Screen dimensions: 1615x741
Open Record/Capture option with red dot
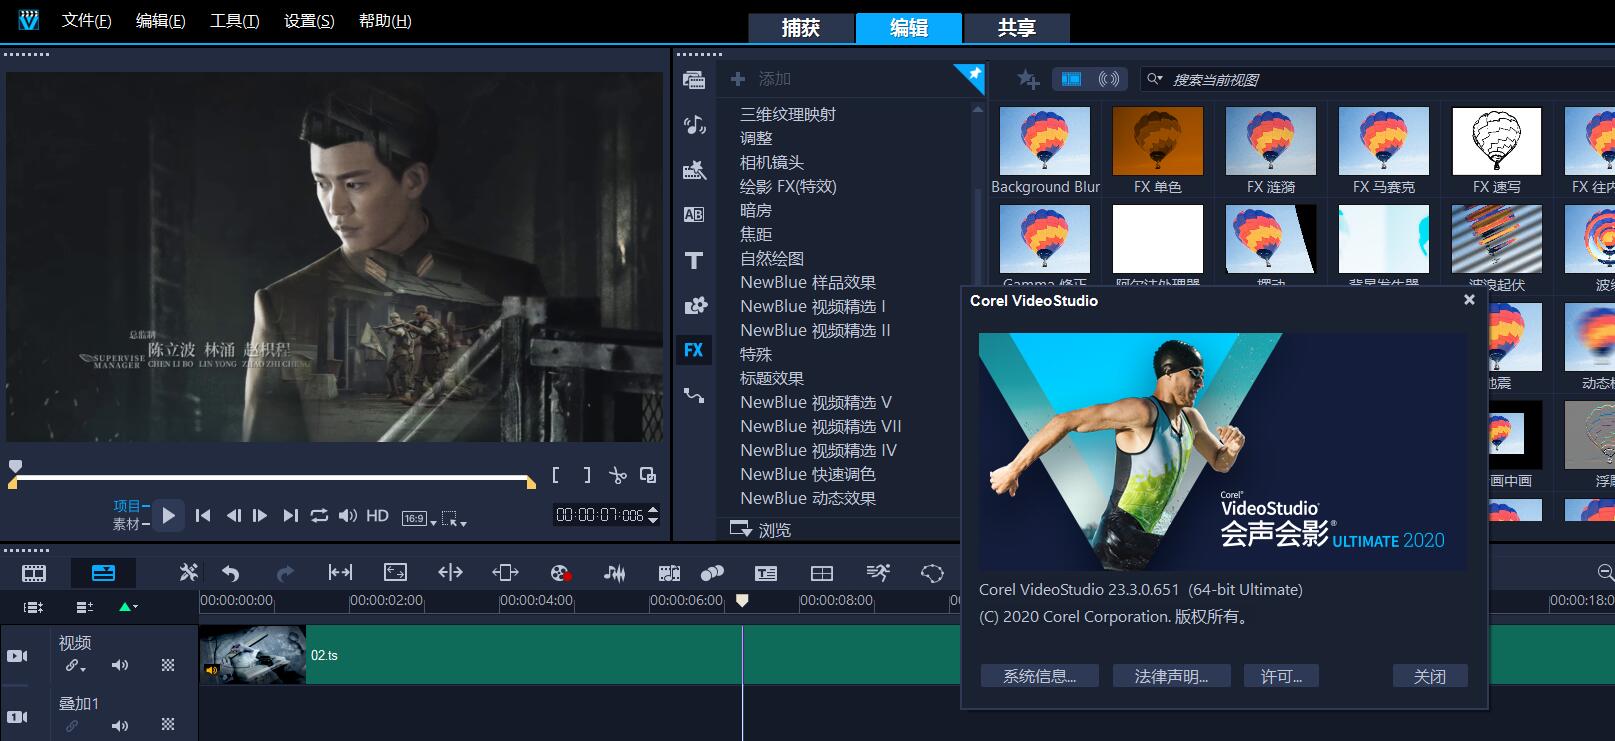click(561, 573)
